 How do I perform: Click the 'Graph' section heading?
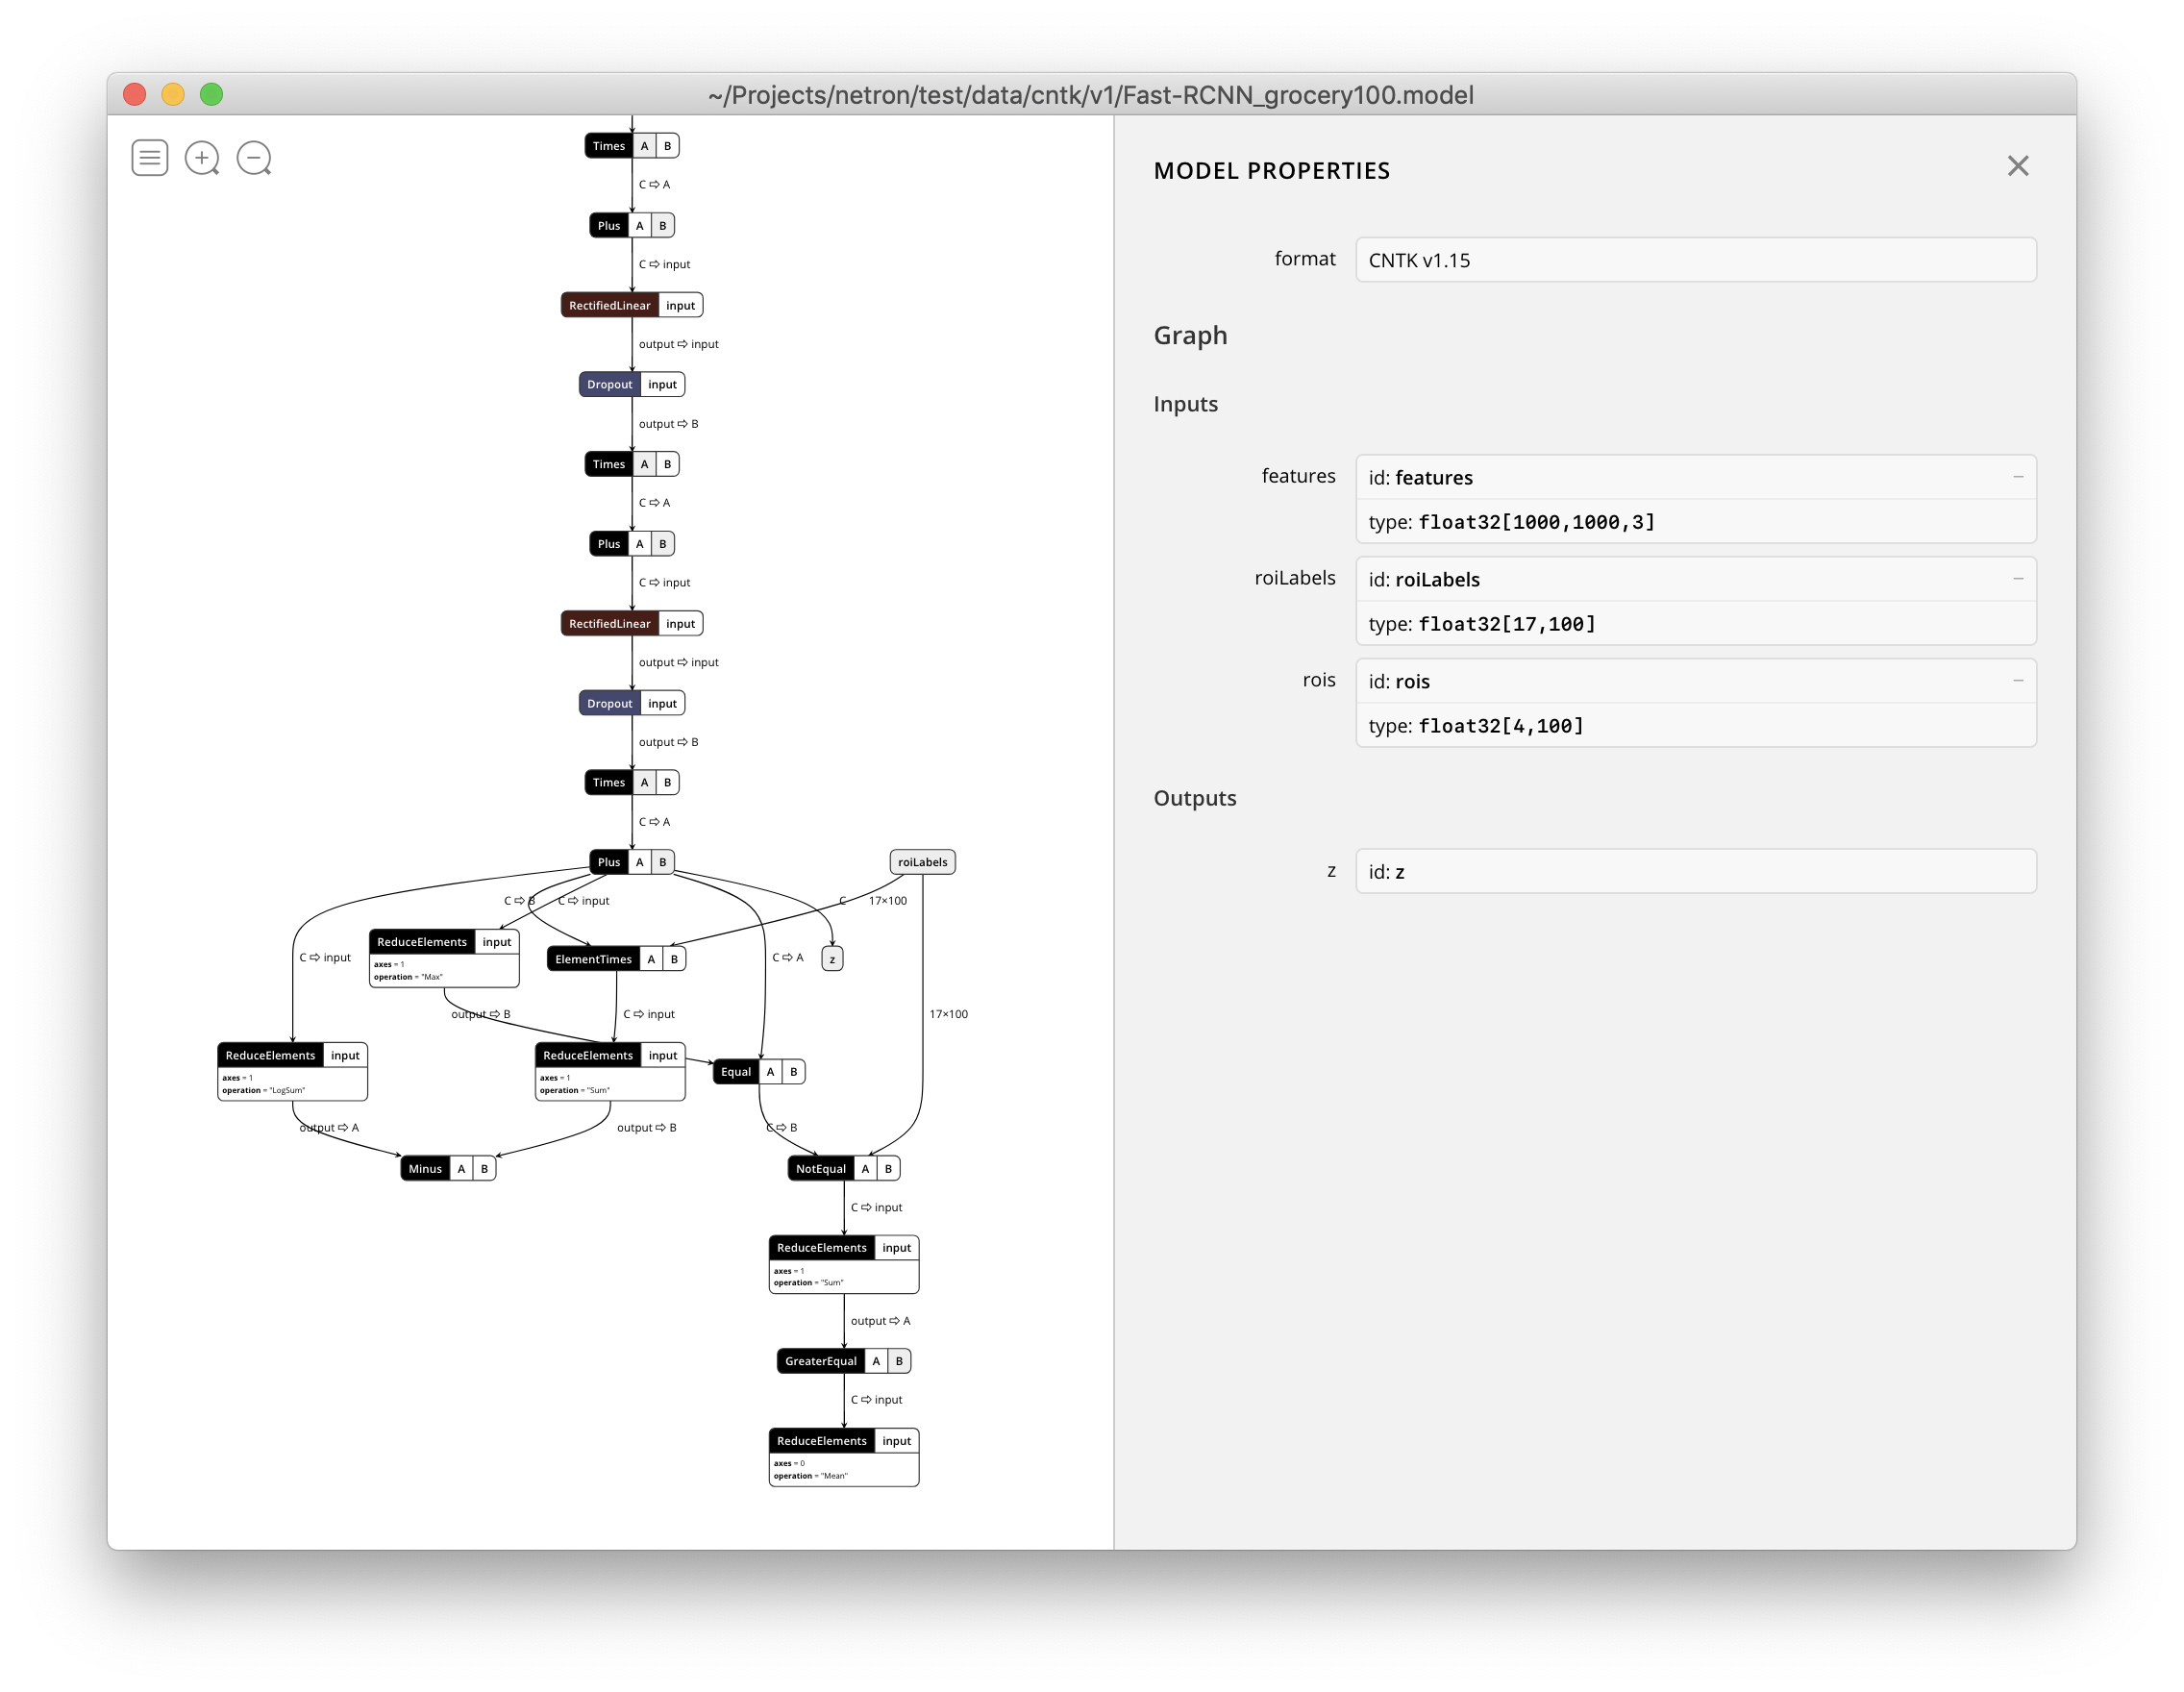pyautogui.click(x=1190, y=335)
